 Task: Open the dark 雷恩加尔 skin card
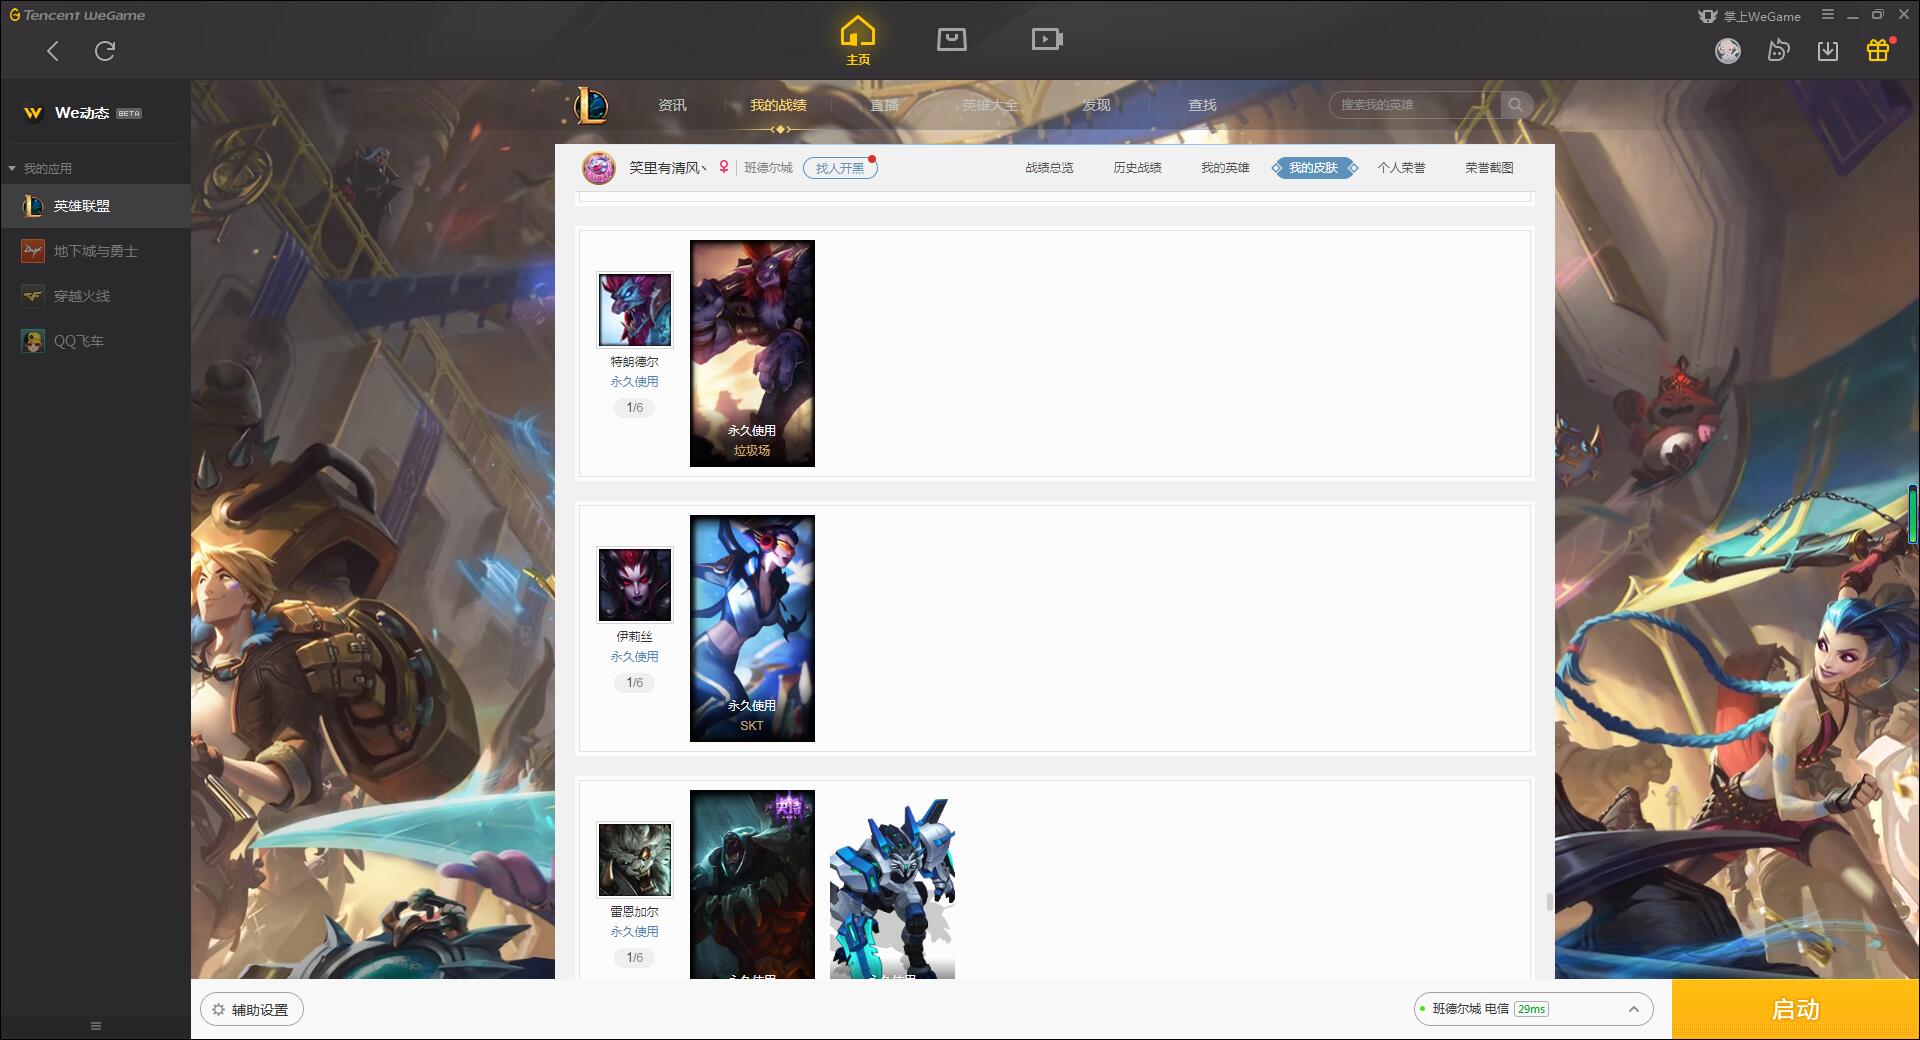(752, 884)
